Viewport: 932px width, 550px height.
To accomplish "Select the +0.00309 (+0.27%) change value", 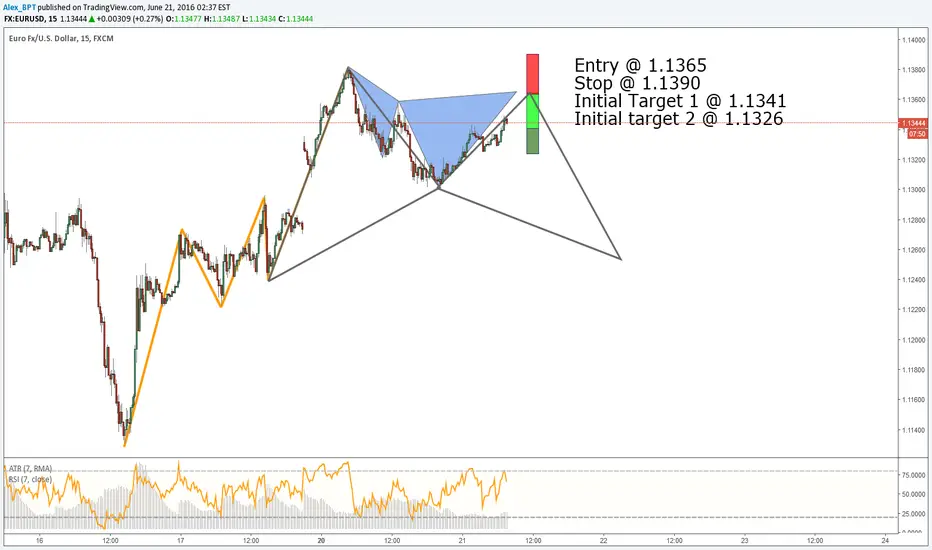I will click(x=130, y=19).
